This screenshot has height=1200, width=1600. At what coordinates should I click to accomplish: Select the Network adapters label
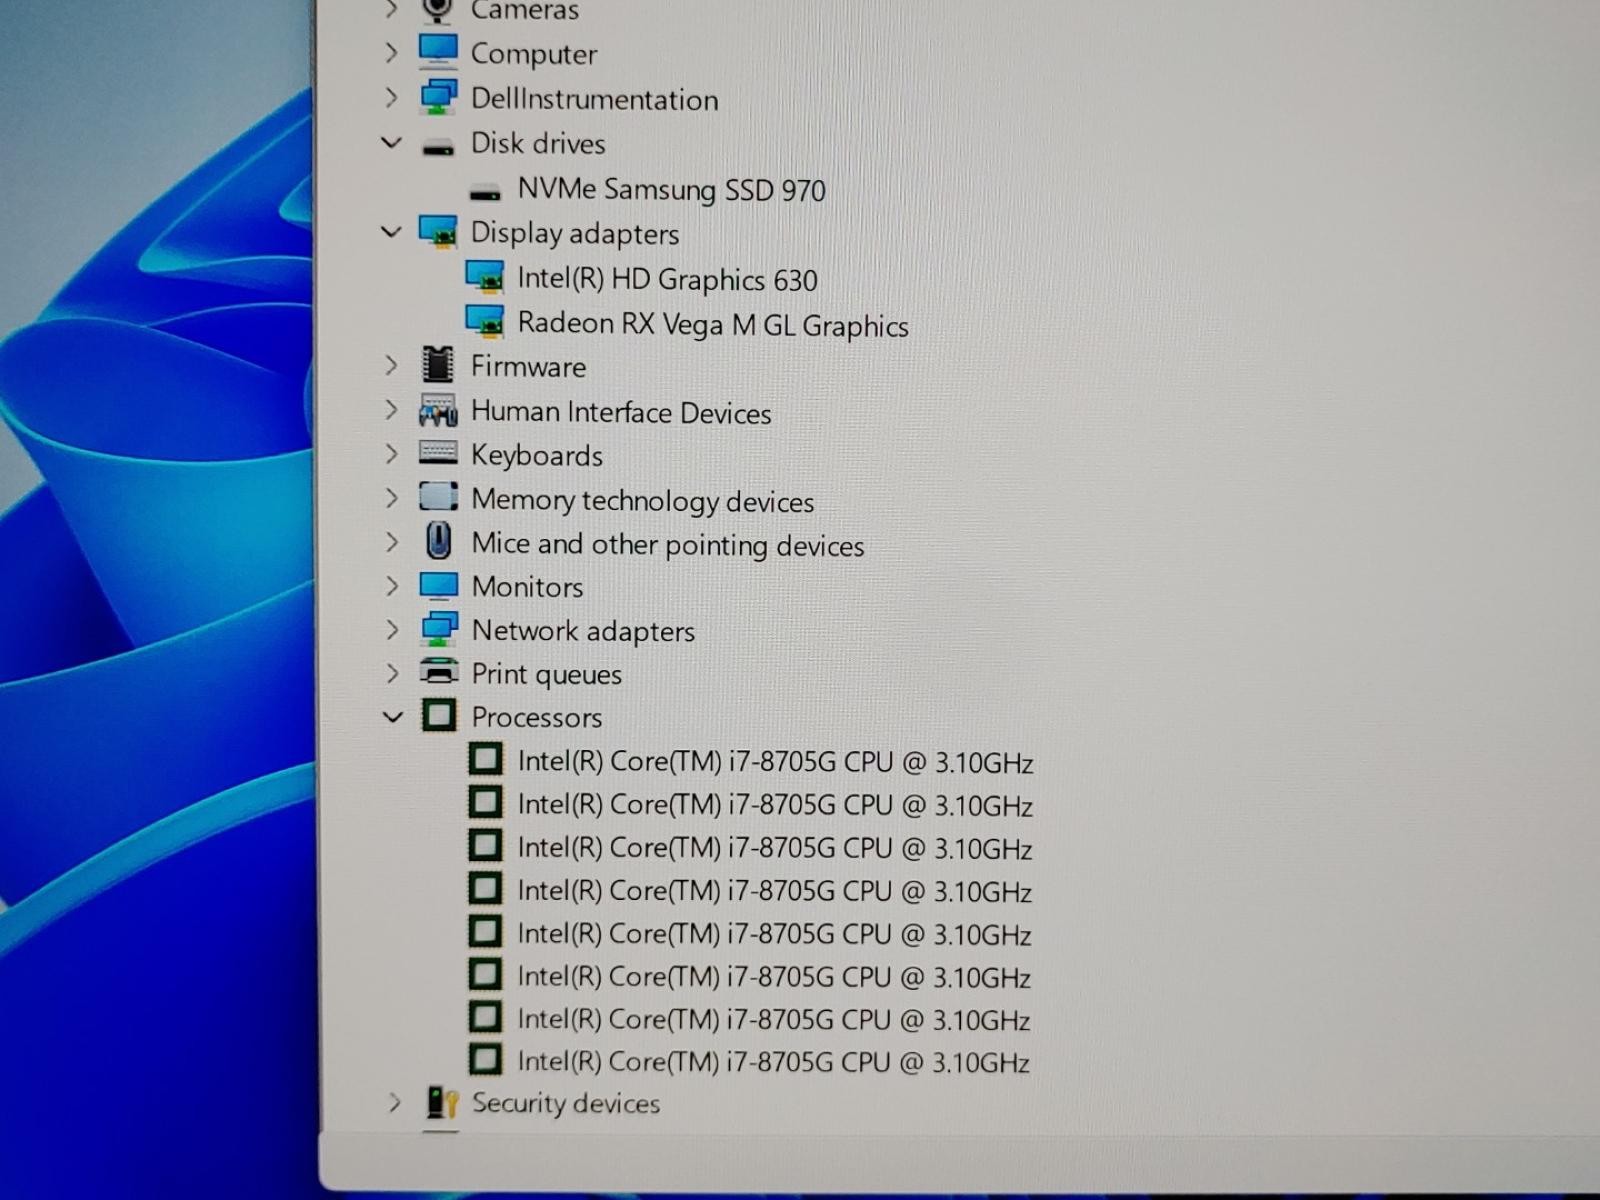coord(583,631)
